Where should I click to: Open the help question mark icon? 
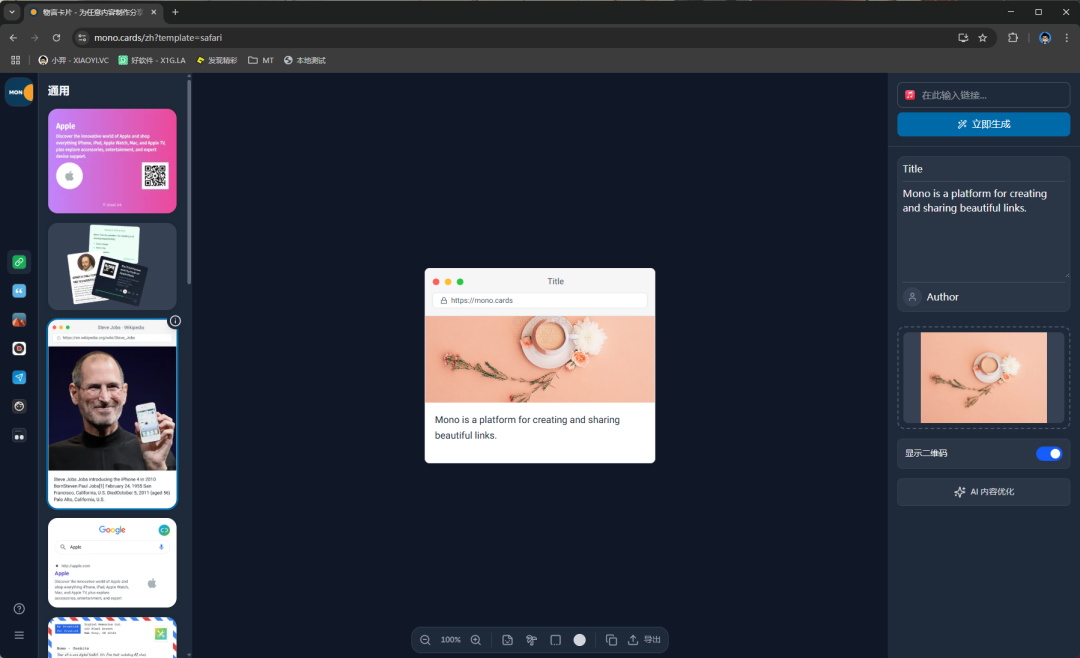pos(19,608)
